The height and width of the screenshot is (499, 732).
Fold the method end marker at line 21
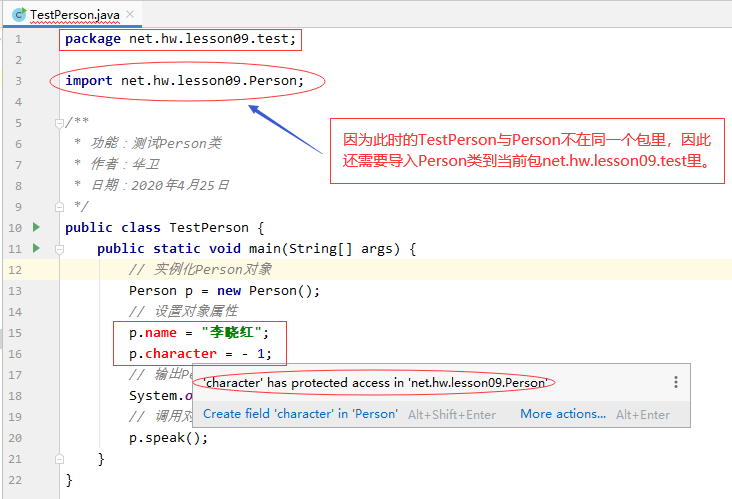click(59, 459)
